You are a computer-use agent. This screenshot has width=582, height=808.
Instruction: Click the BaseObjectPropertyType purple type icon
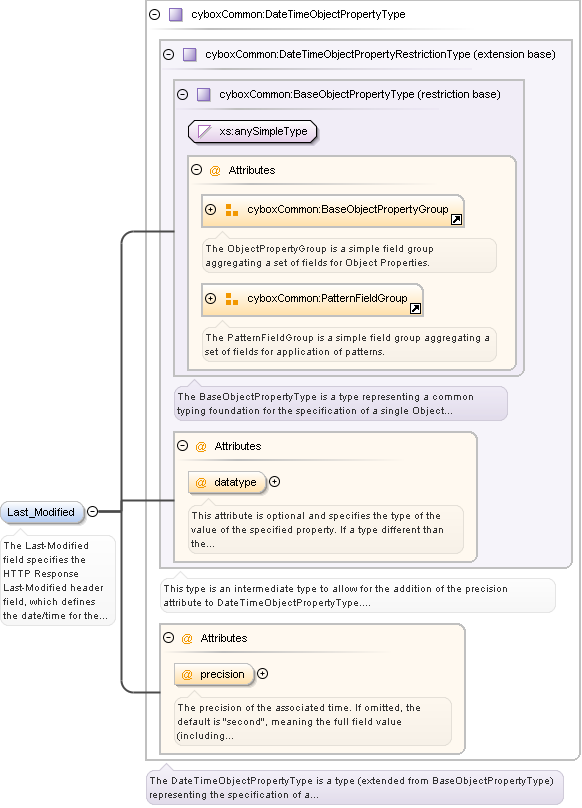[x=204, y=94]
